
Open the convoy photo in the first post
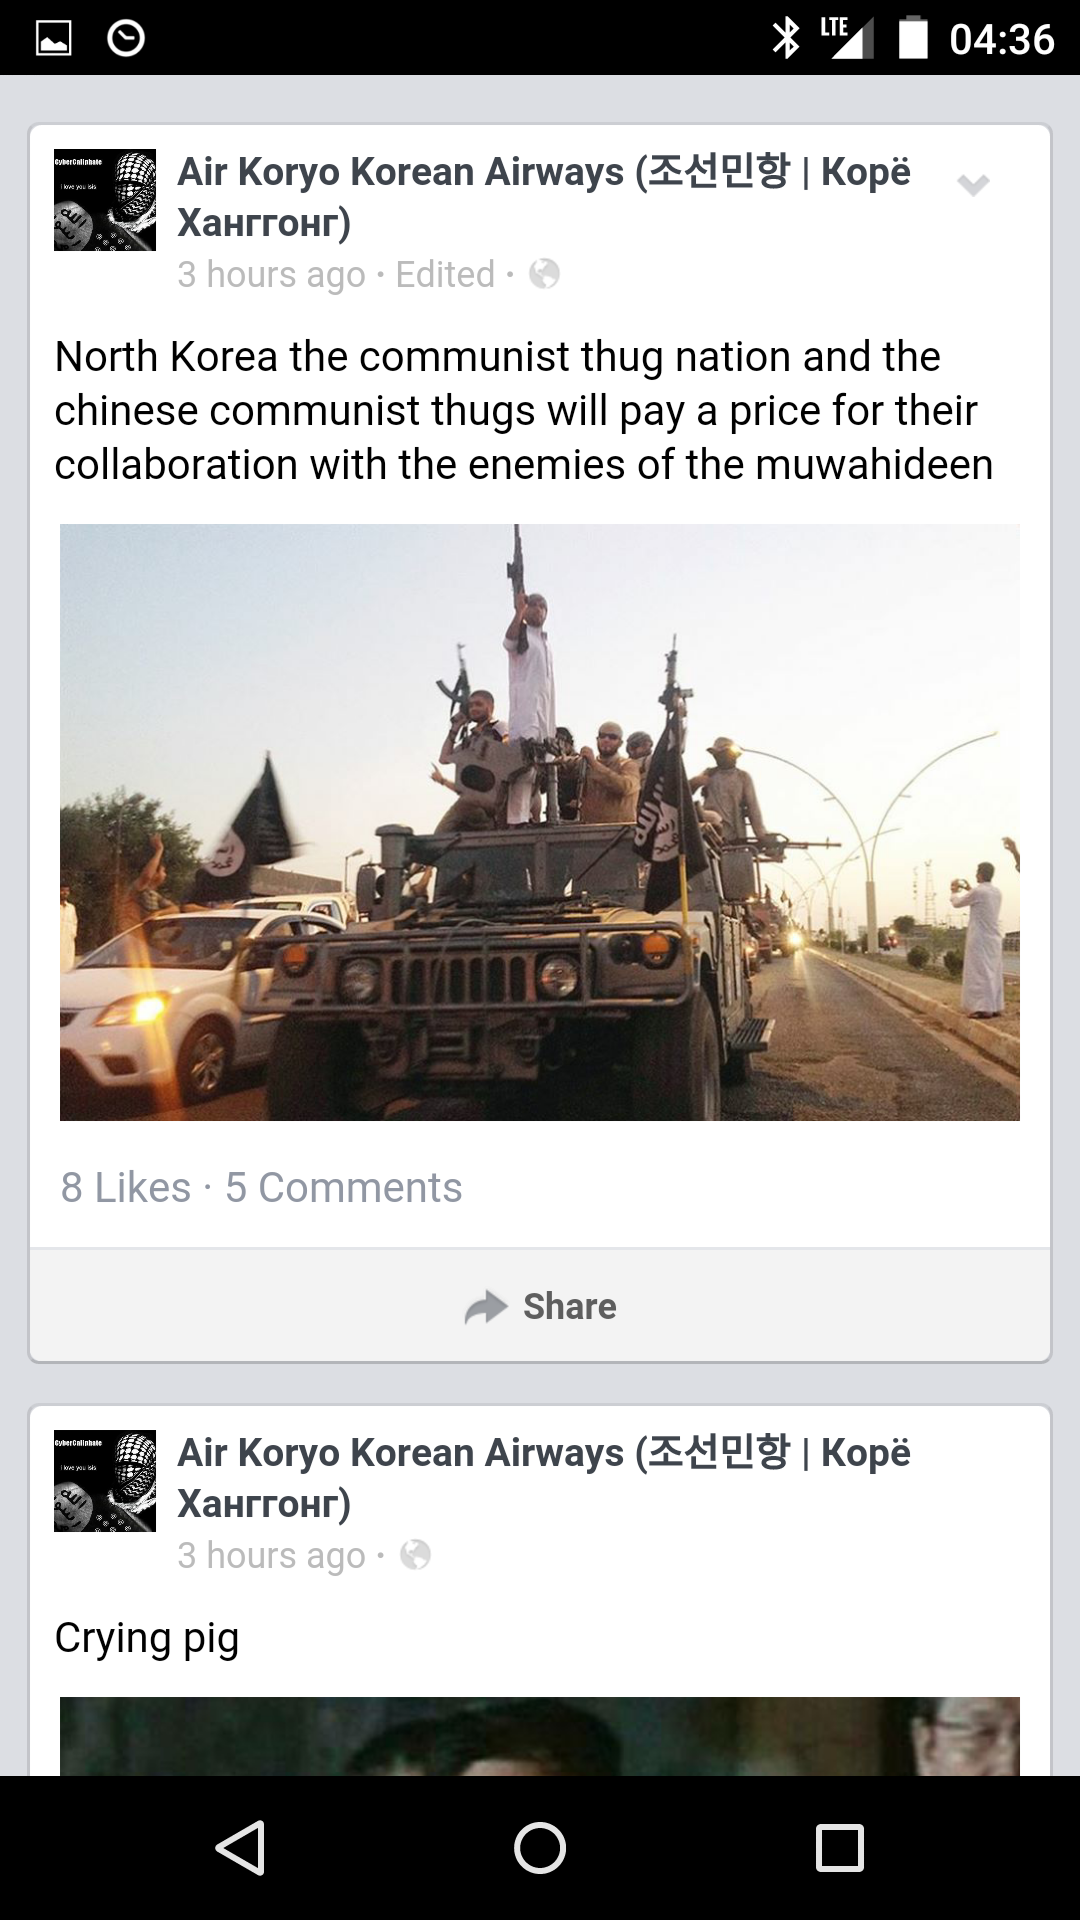540,822
